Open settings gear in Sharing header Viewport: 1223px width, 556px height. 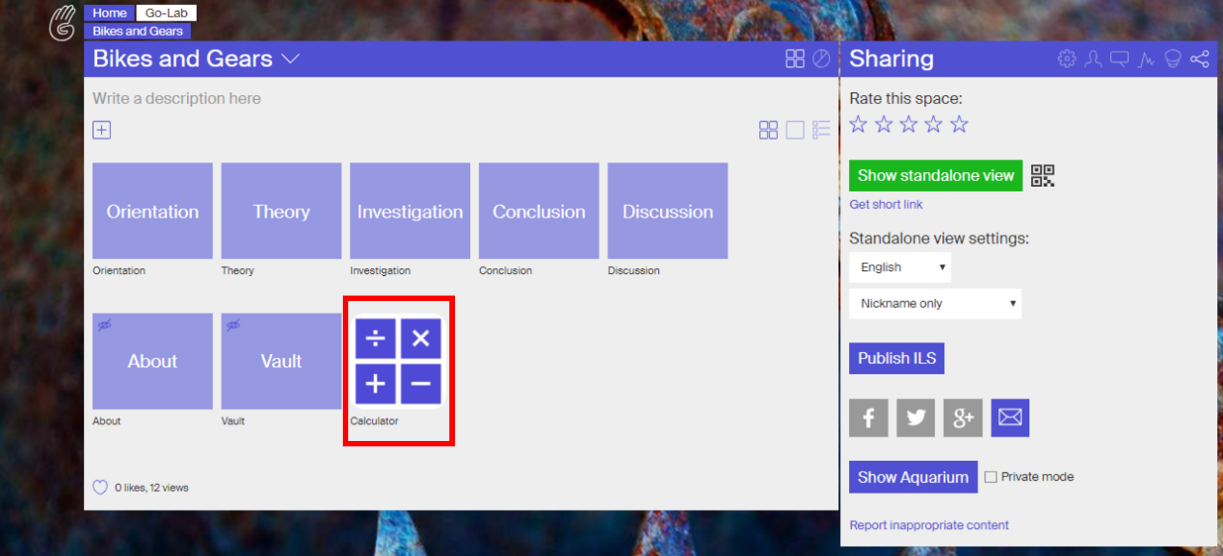[1066, 59]
